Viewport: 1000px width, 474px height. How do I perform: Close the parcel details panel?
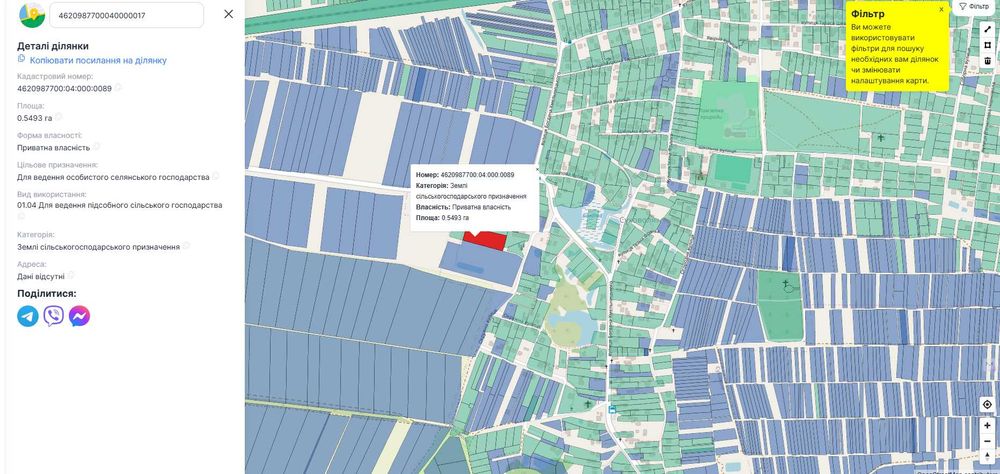[x=228, y=14]
